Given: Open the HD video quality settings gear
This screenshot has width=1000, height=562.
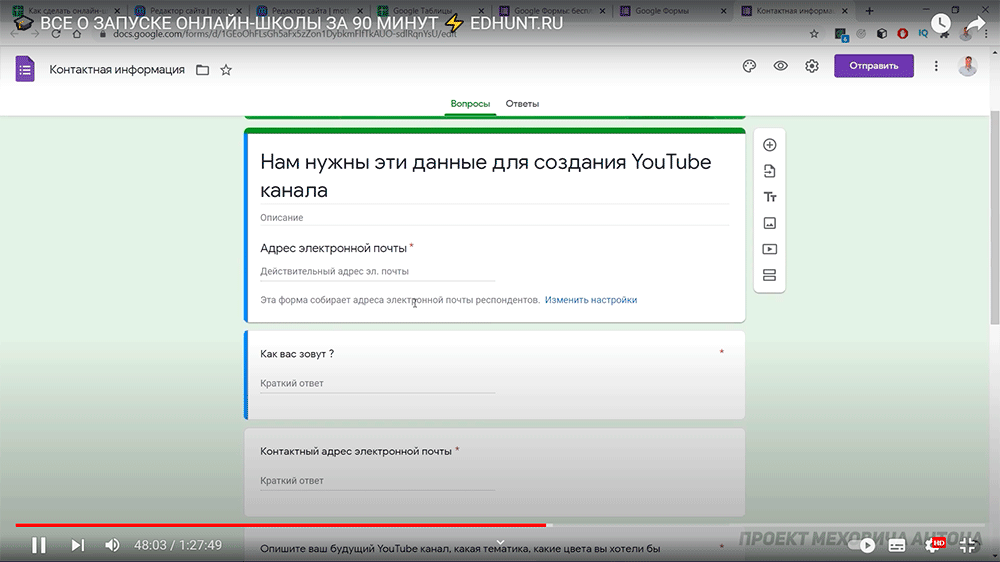Looking at the screenshot, I should point(934,545).
